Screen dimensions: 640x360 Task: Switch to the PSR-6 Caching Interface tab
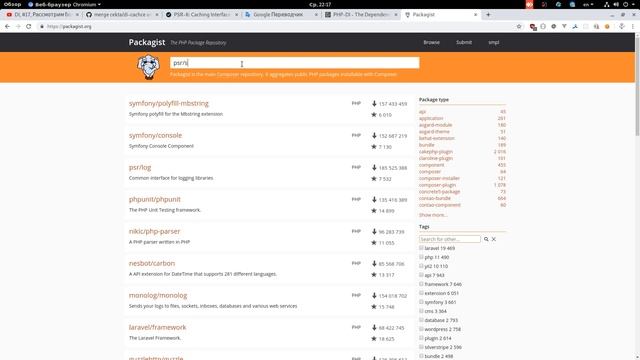(202, 15)
